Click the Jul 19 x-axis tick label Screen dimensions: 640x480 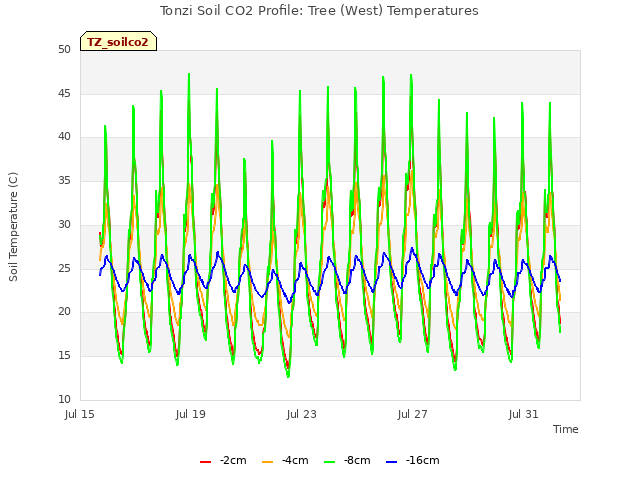191,414
